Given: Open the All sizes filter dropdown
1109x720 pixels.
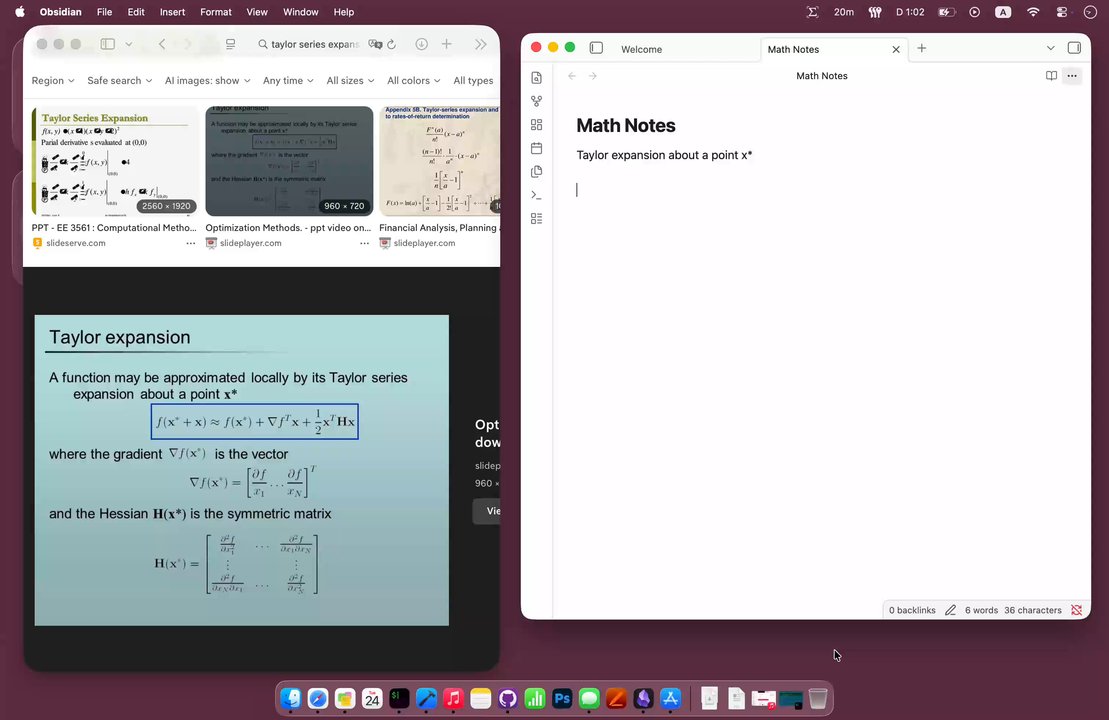Looking at the screenshot, I should (350, 81).
